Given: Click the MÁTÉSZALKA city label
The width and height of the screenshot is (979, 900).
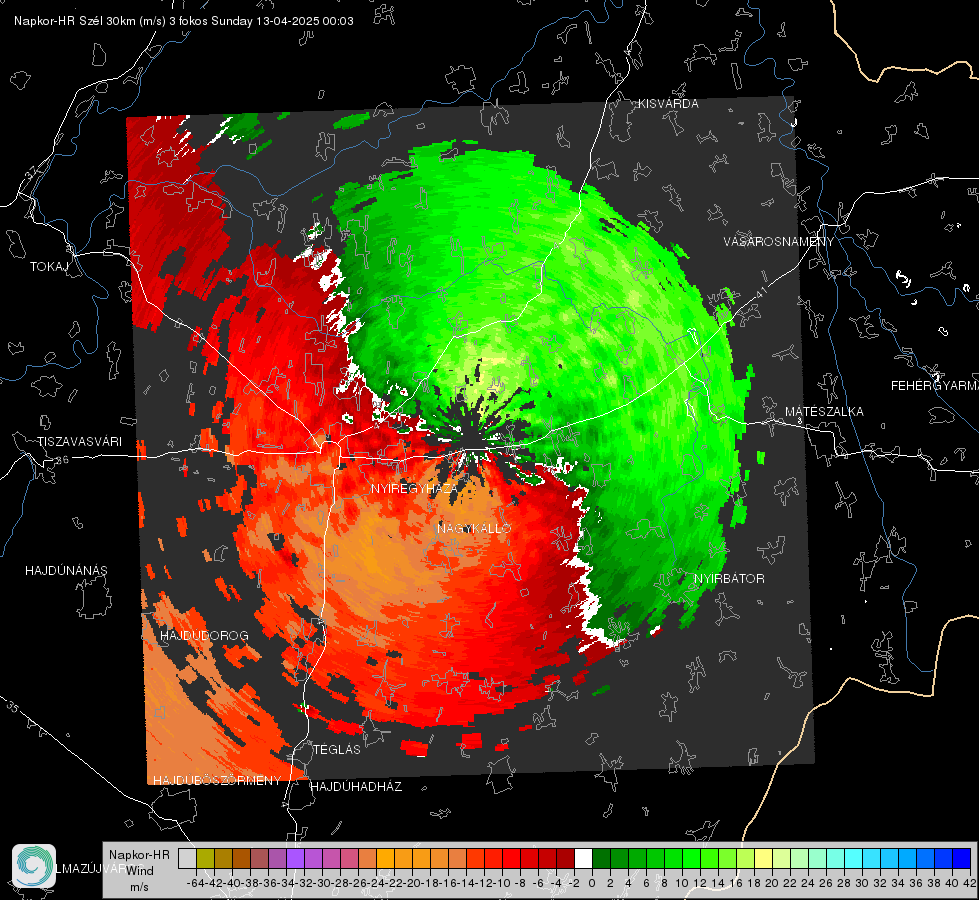Looking at the screenshot, I should (824, 412).
